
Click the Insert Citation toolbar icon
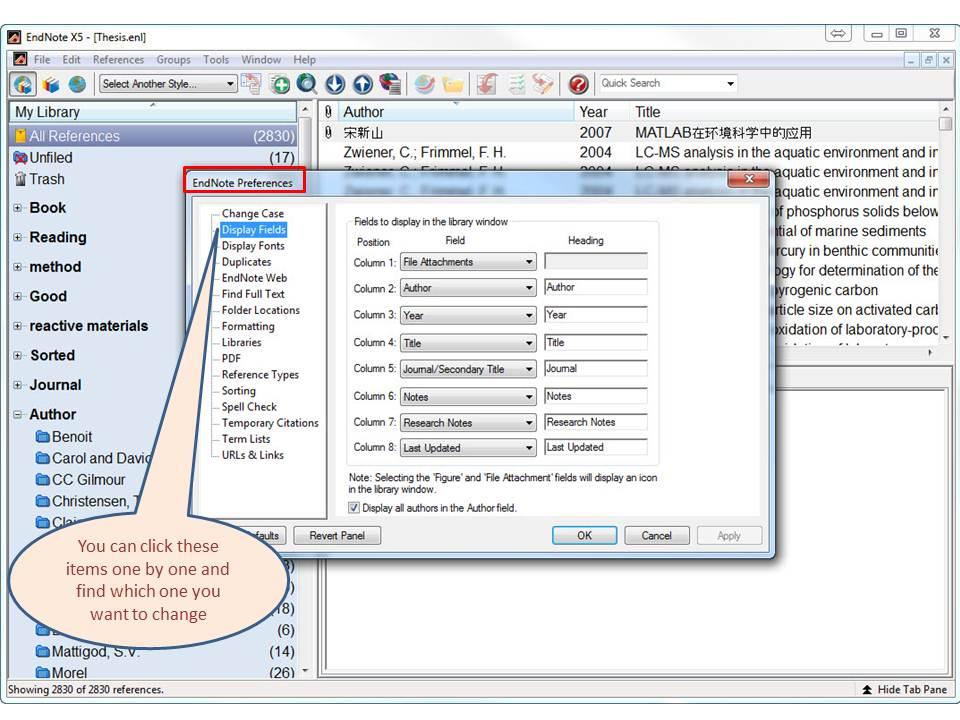coord(487,84)
